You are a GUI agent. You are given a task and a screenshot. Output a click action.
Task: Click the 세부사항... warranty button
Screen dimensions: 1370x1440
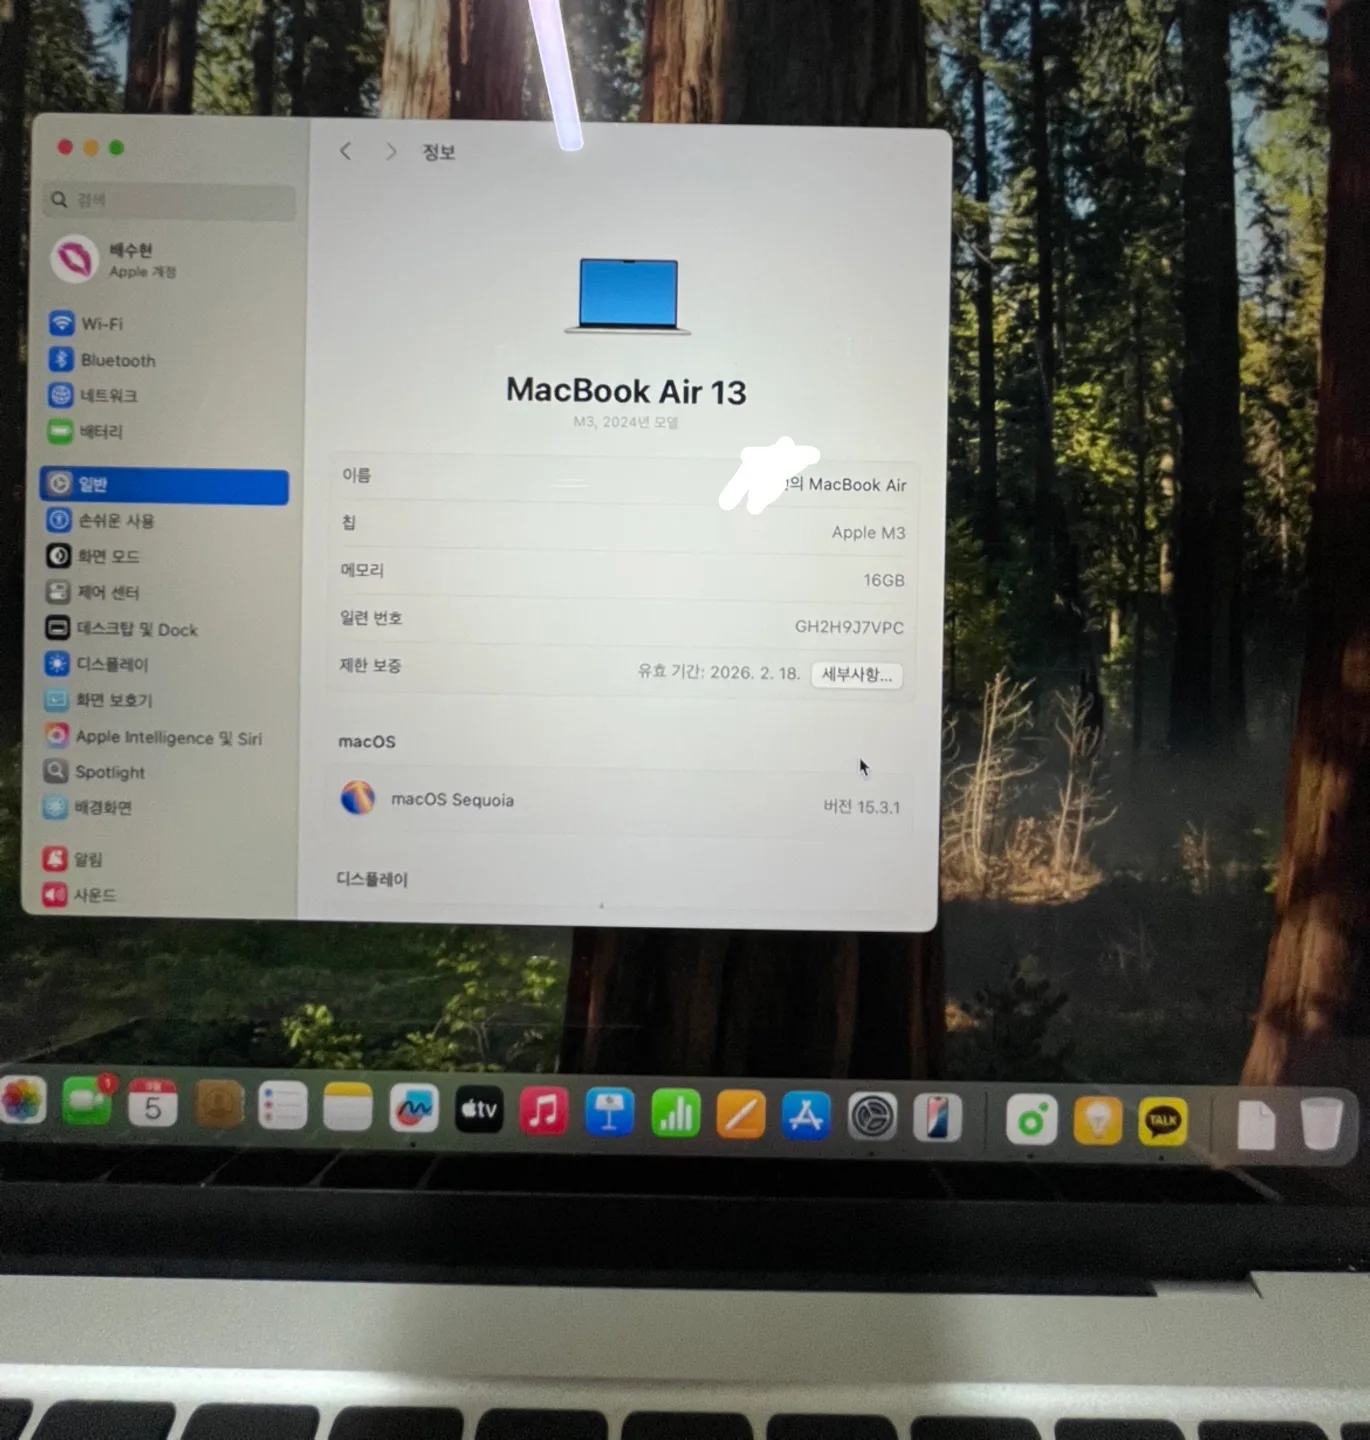(x=857, y=675)
